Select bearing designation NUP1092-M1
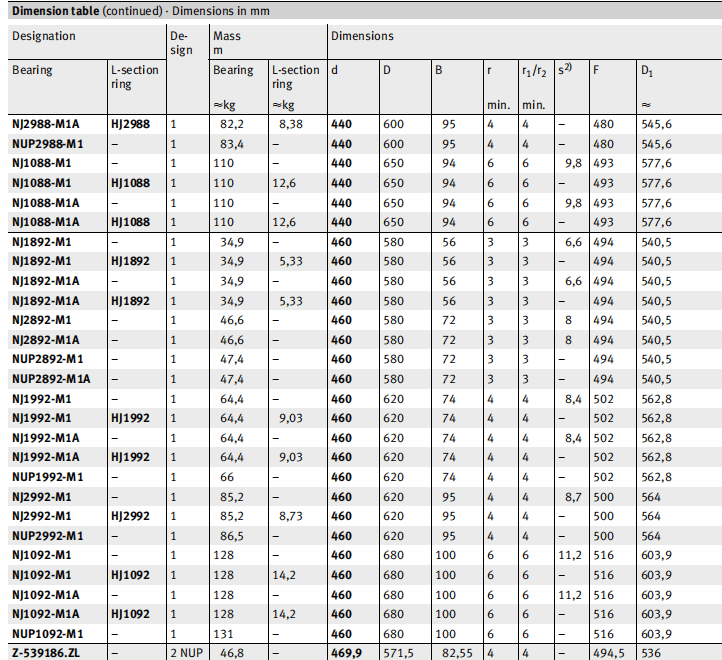Viewport: 722px width, 660px height. [x=46, y=632]
